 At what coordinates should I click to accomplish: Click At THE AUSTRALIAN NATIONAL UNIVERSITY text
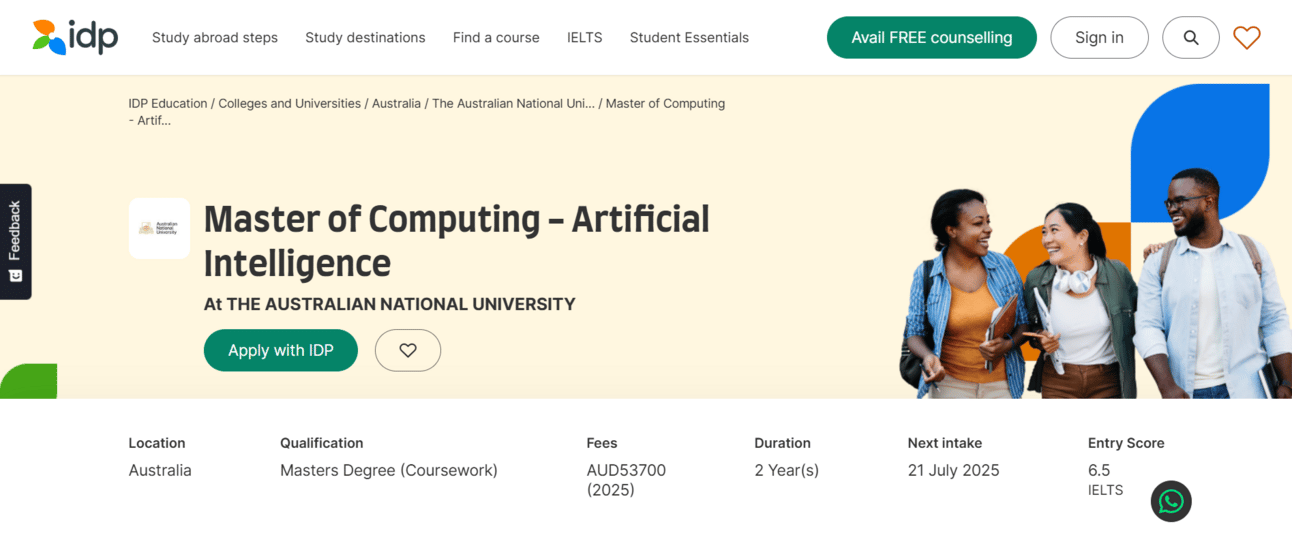[390, 304]
